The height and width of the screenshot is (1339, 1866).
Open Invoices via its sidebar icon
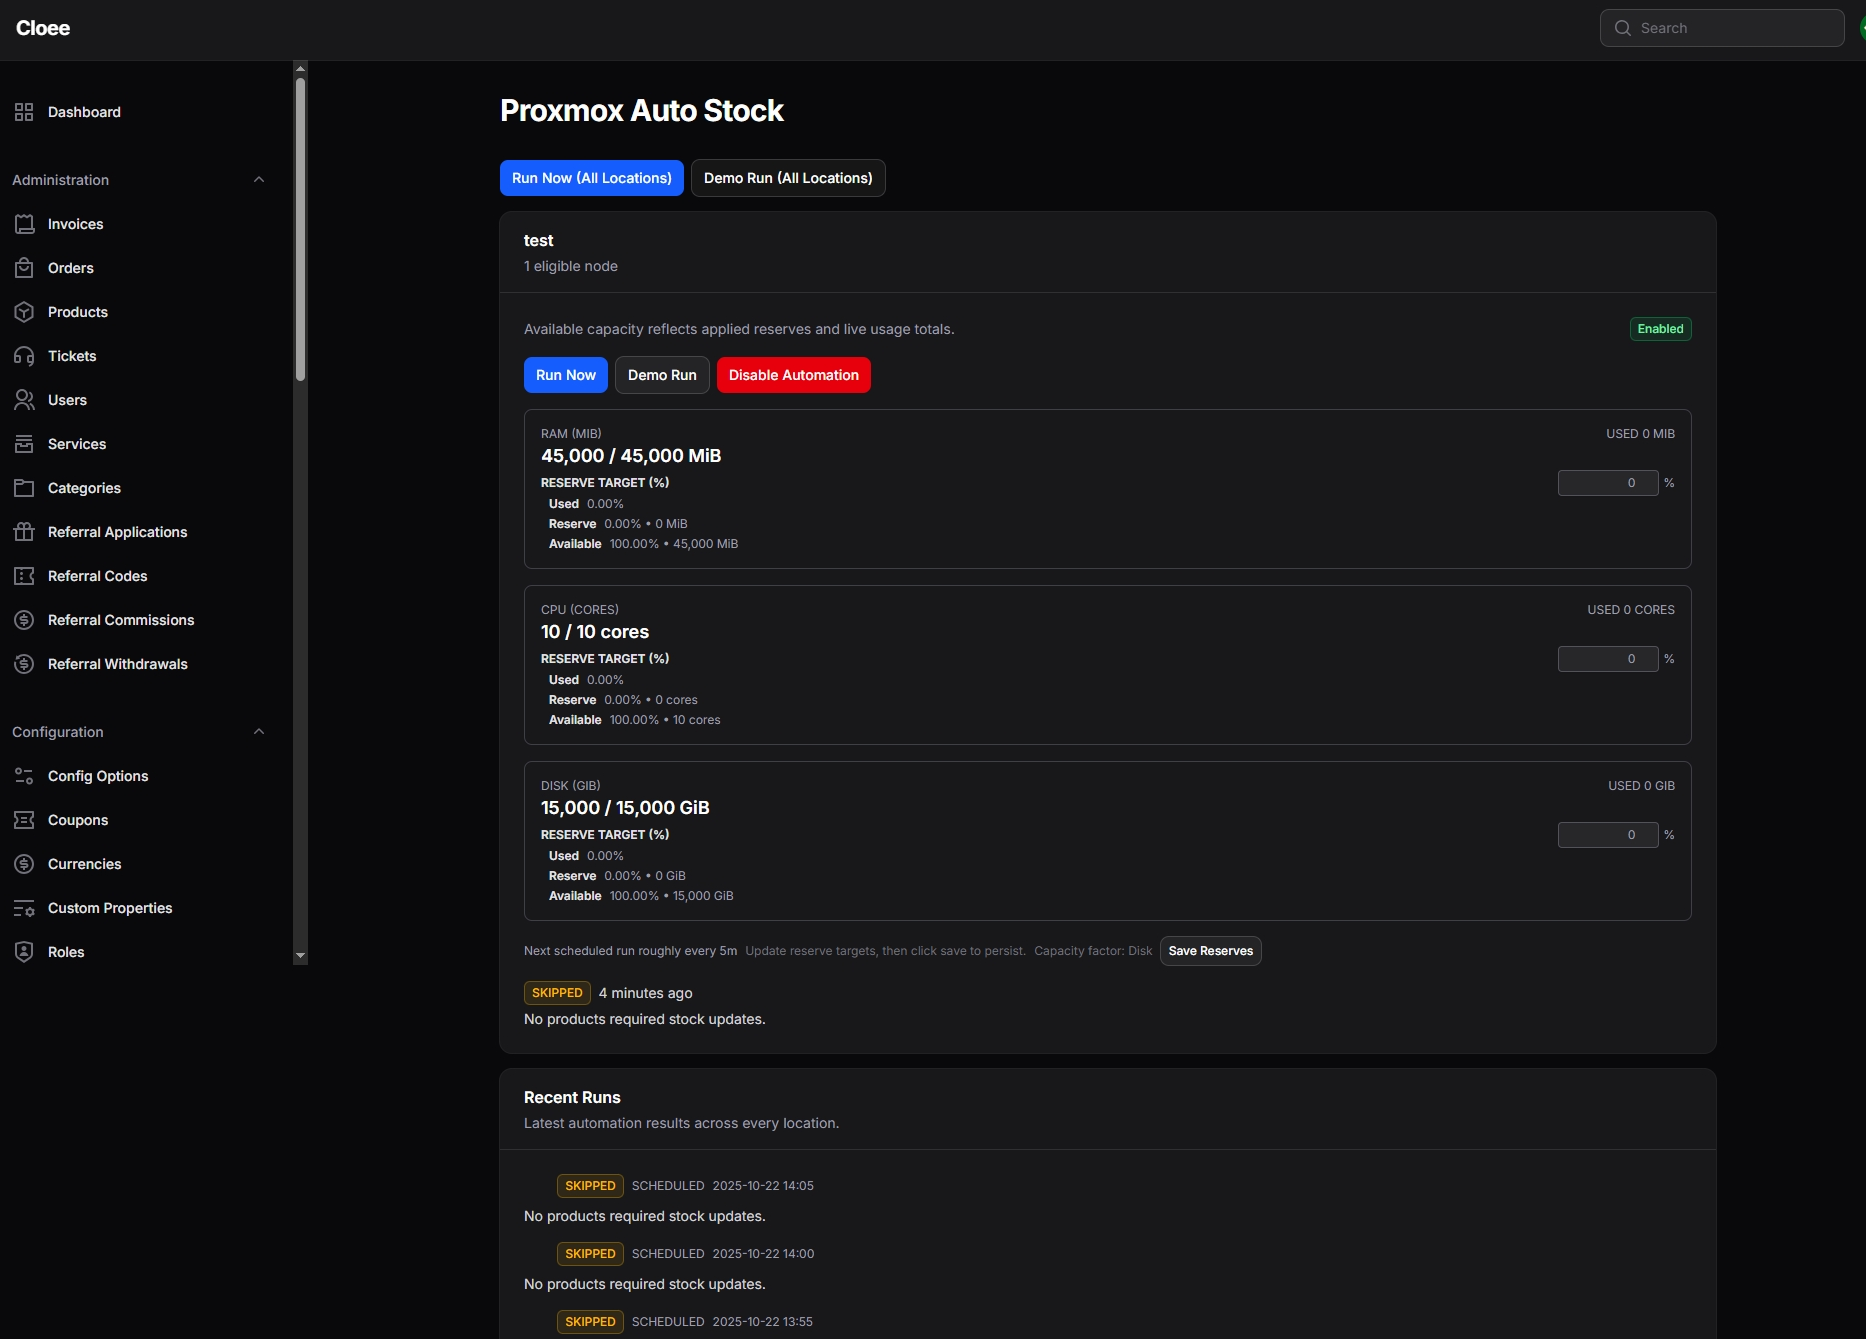pyautogui.click(x=24, y=224)
